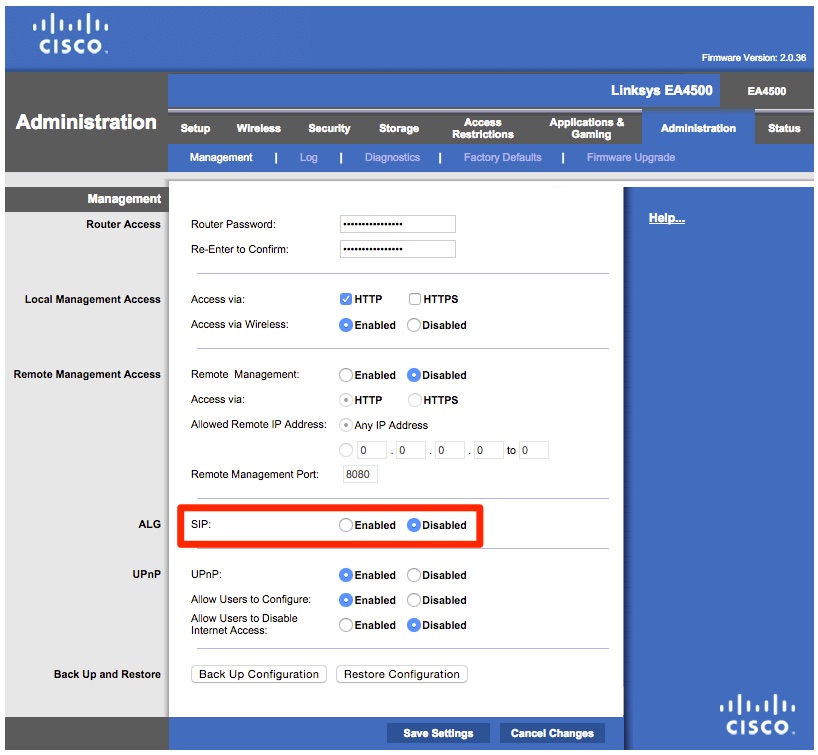Click the fourth IP address octet field

pos(489,450)
